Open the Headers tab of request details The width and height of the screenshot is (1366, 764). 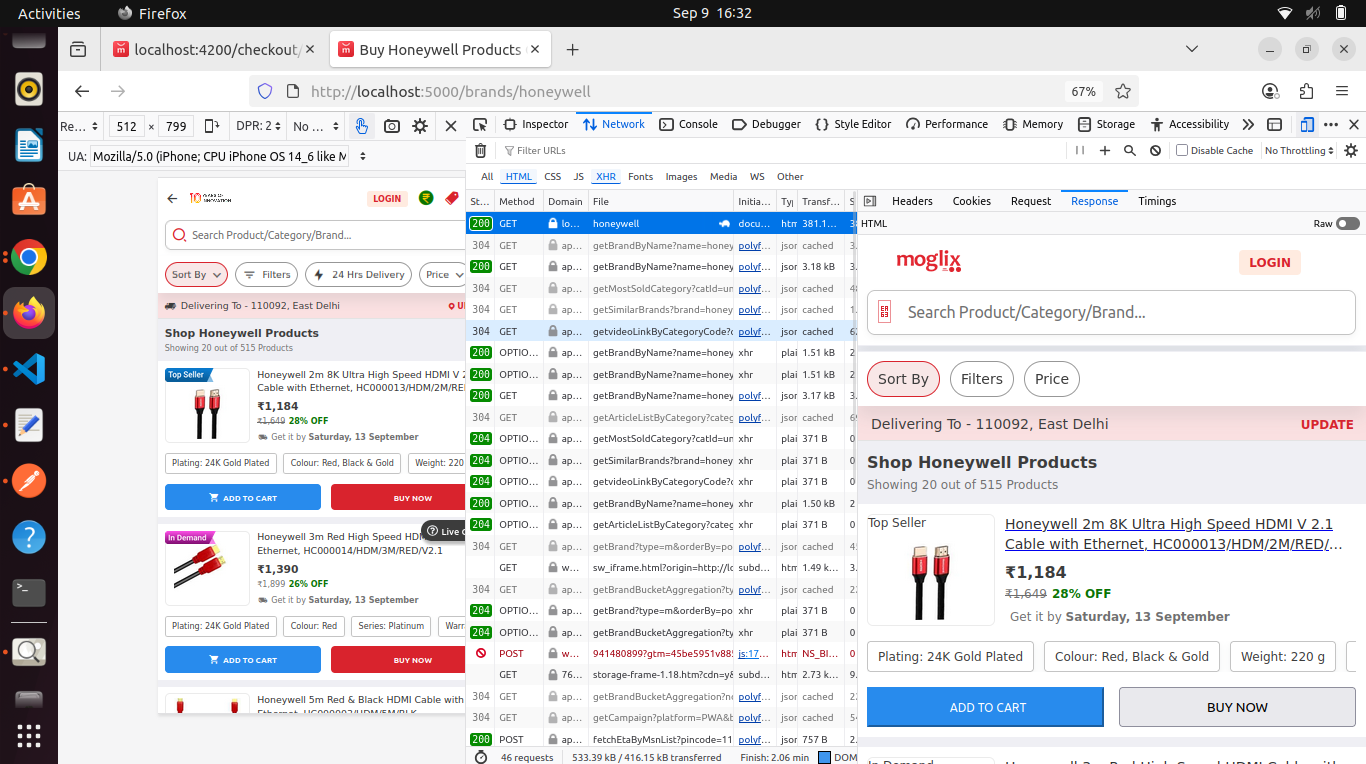[911, 201]
